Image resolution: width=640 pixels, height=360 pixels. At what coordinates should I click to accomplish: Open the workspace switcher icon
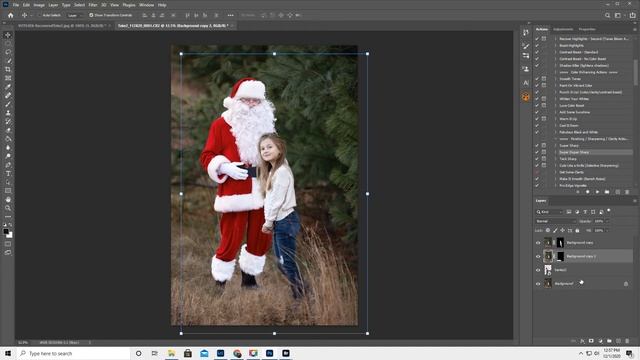pyautogui.click(x=618, y=15)
